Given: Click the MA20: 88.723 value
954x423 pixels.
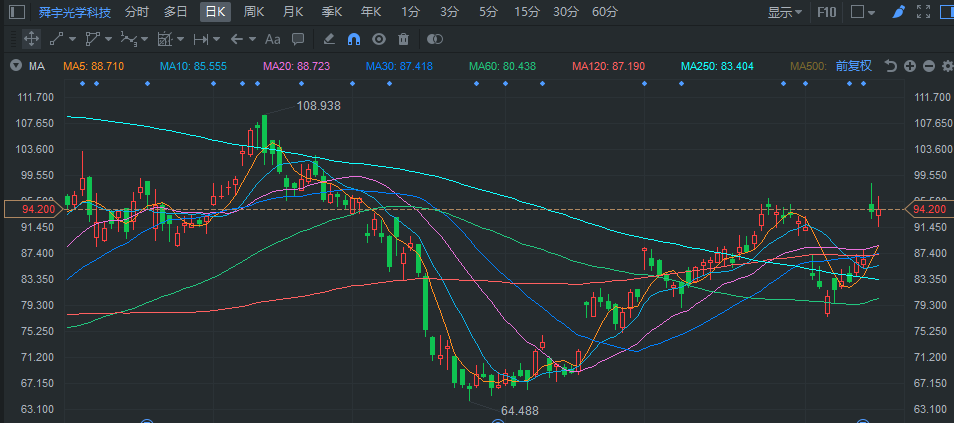Looking at the screenshot, I should click(296, 66).
